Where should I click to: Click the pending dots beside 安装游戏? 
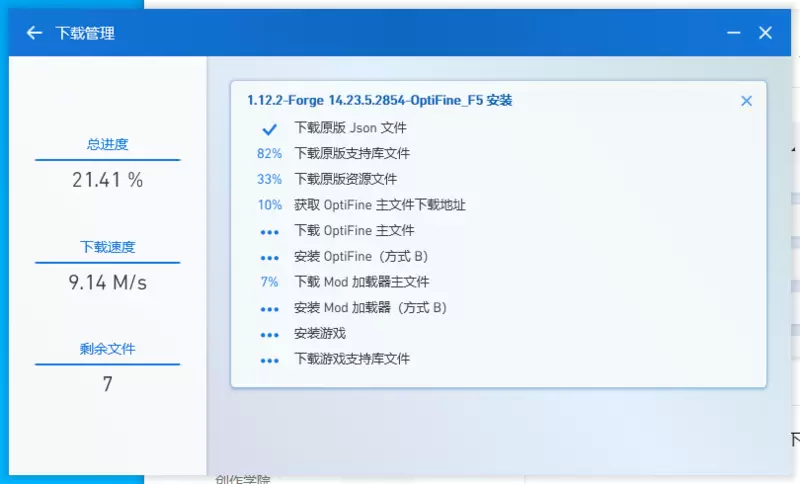point(269,335)
